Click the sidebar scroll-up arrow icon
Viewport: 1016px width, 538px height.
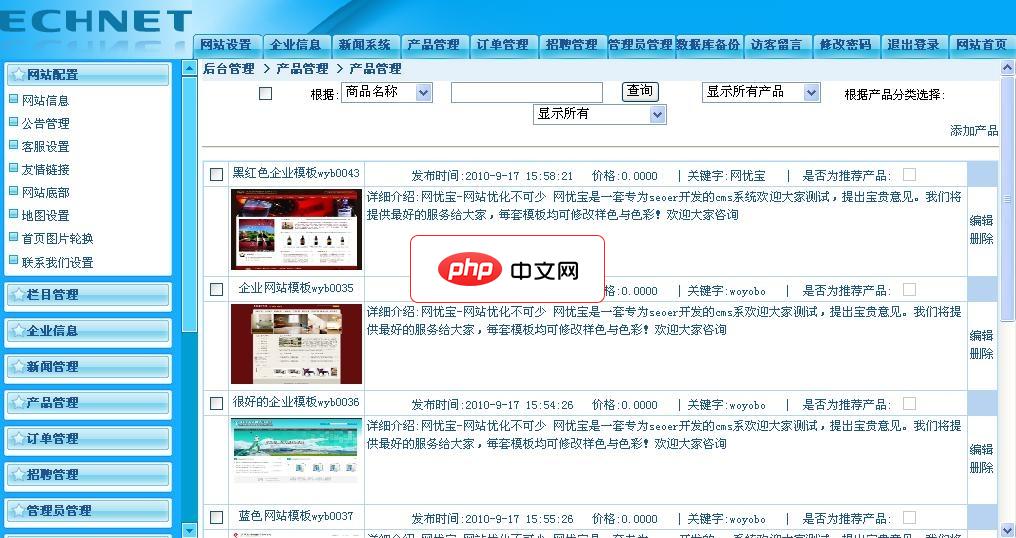[x=190, y=68]
